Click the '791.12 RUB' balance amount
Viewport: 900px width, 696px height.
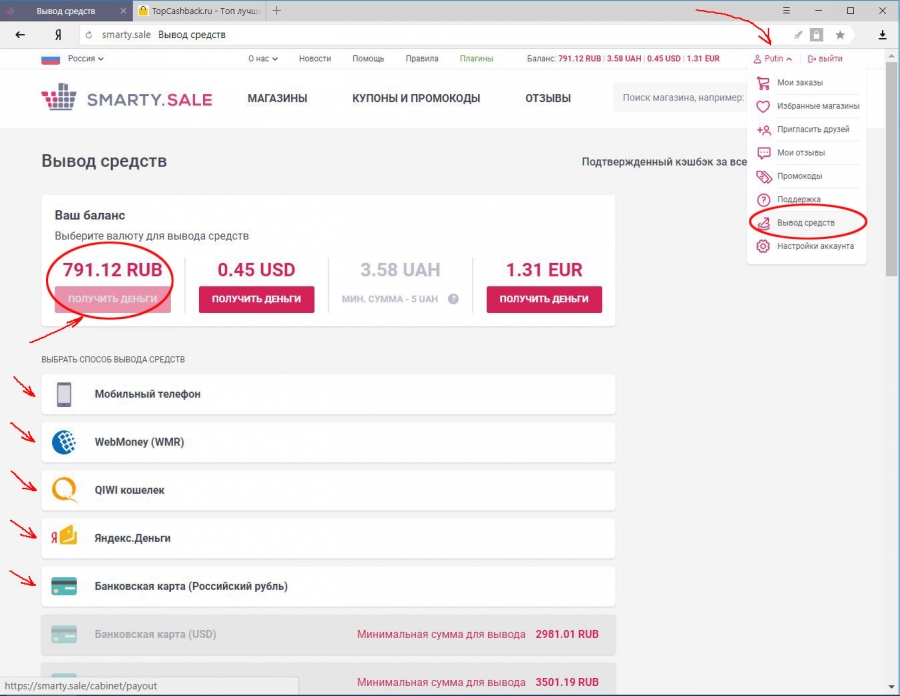[x=112, y=270]
